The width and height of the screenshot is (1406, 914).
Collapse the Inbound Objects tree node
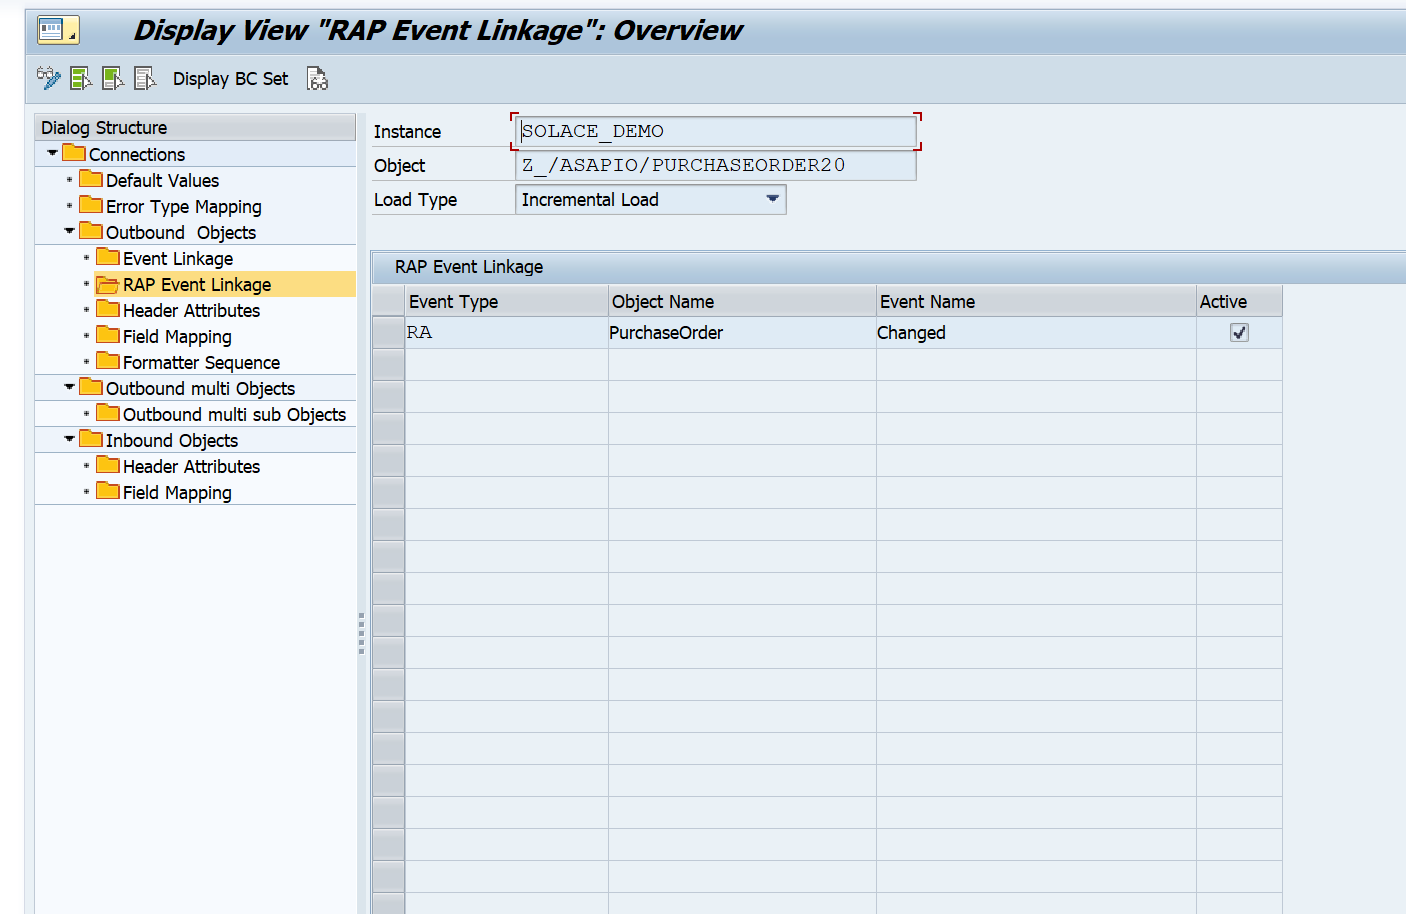tap(69, 440)
